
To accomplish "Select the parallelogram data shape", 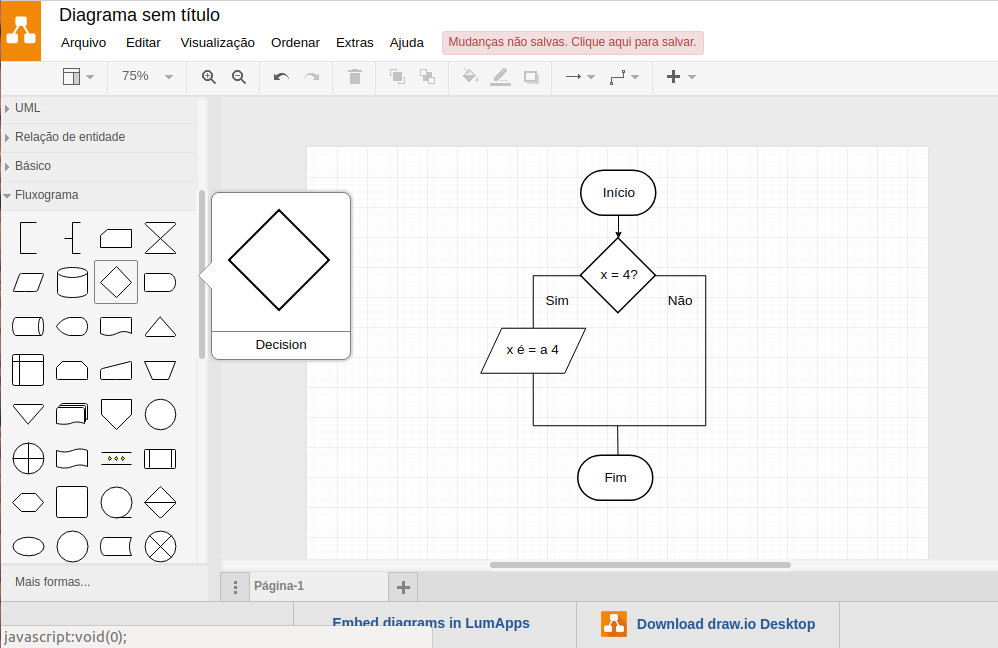I will tap(29, 282).
